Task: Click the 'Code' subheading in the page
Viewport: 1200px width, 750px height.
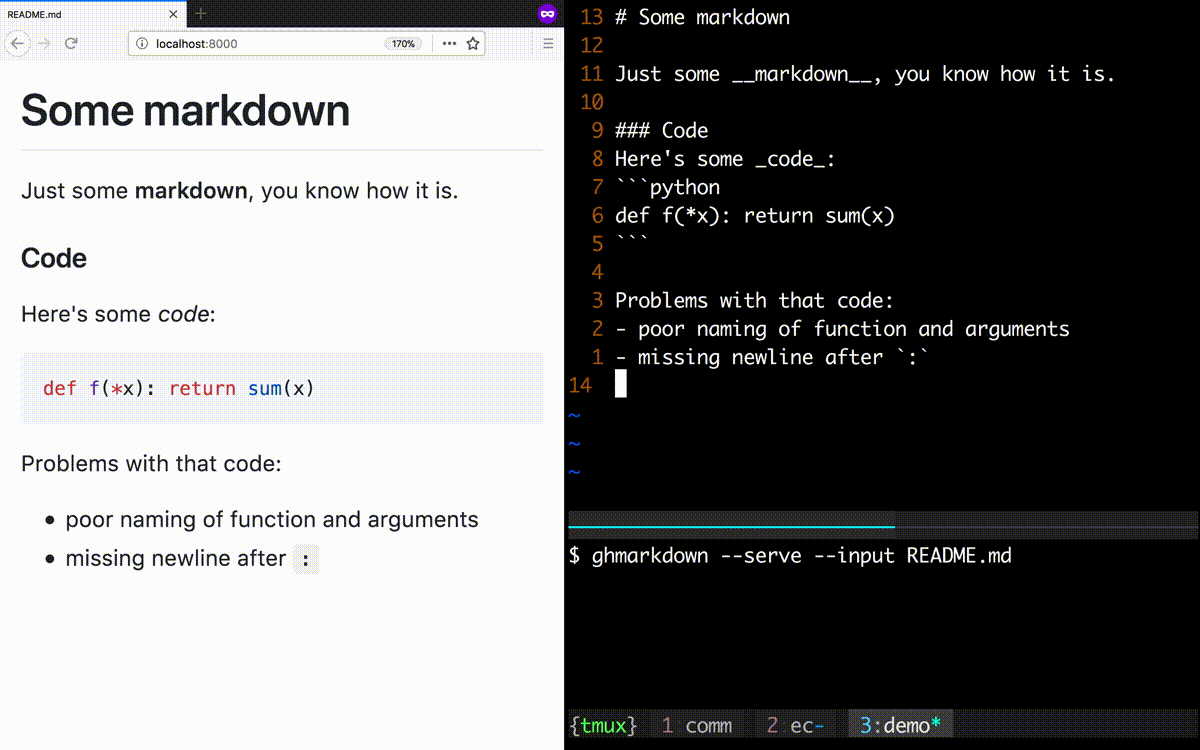Action: (54, 258)
